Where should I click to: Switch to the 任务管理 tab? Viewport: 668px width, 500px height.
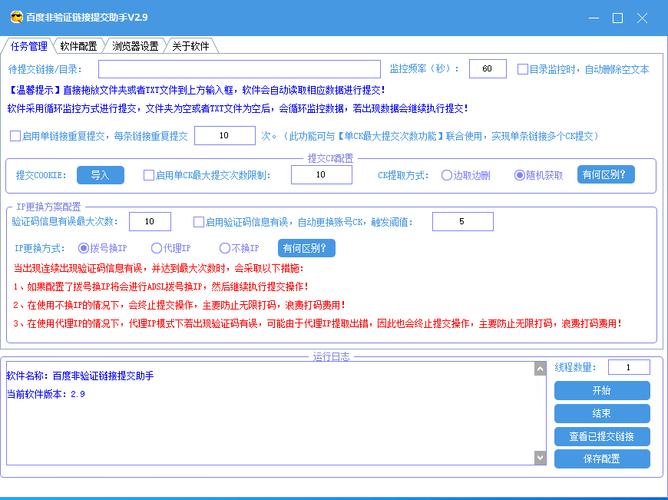tap(29, 46)
